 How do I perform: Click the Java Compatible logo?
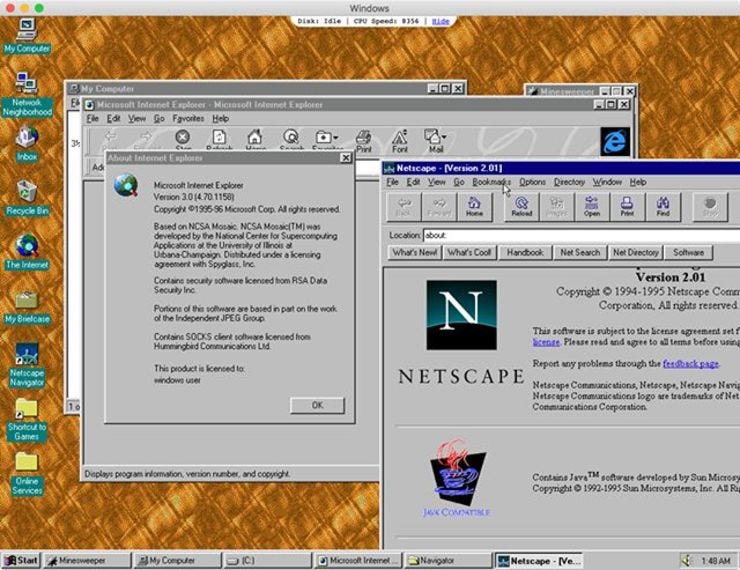(456, 478)
